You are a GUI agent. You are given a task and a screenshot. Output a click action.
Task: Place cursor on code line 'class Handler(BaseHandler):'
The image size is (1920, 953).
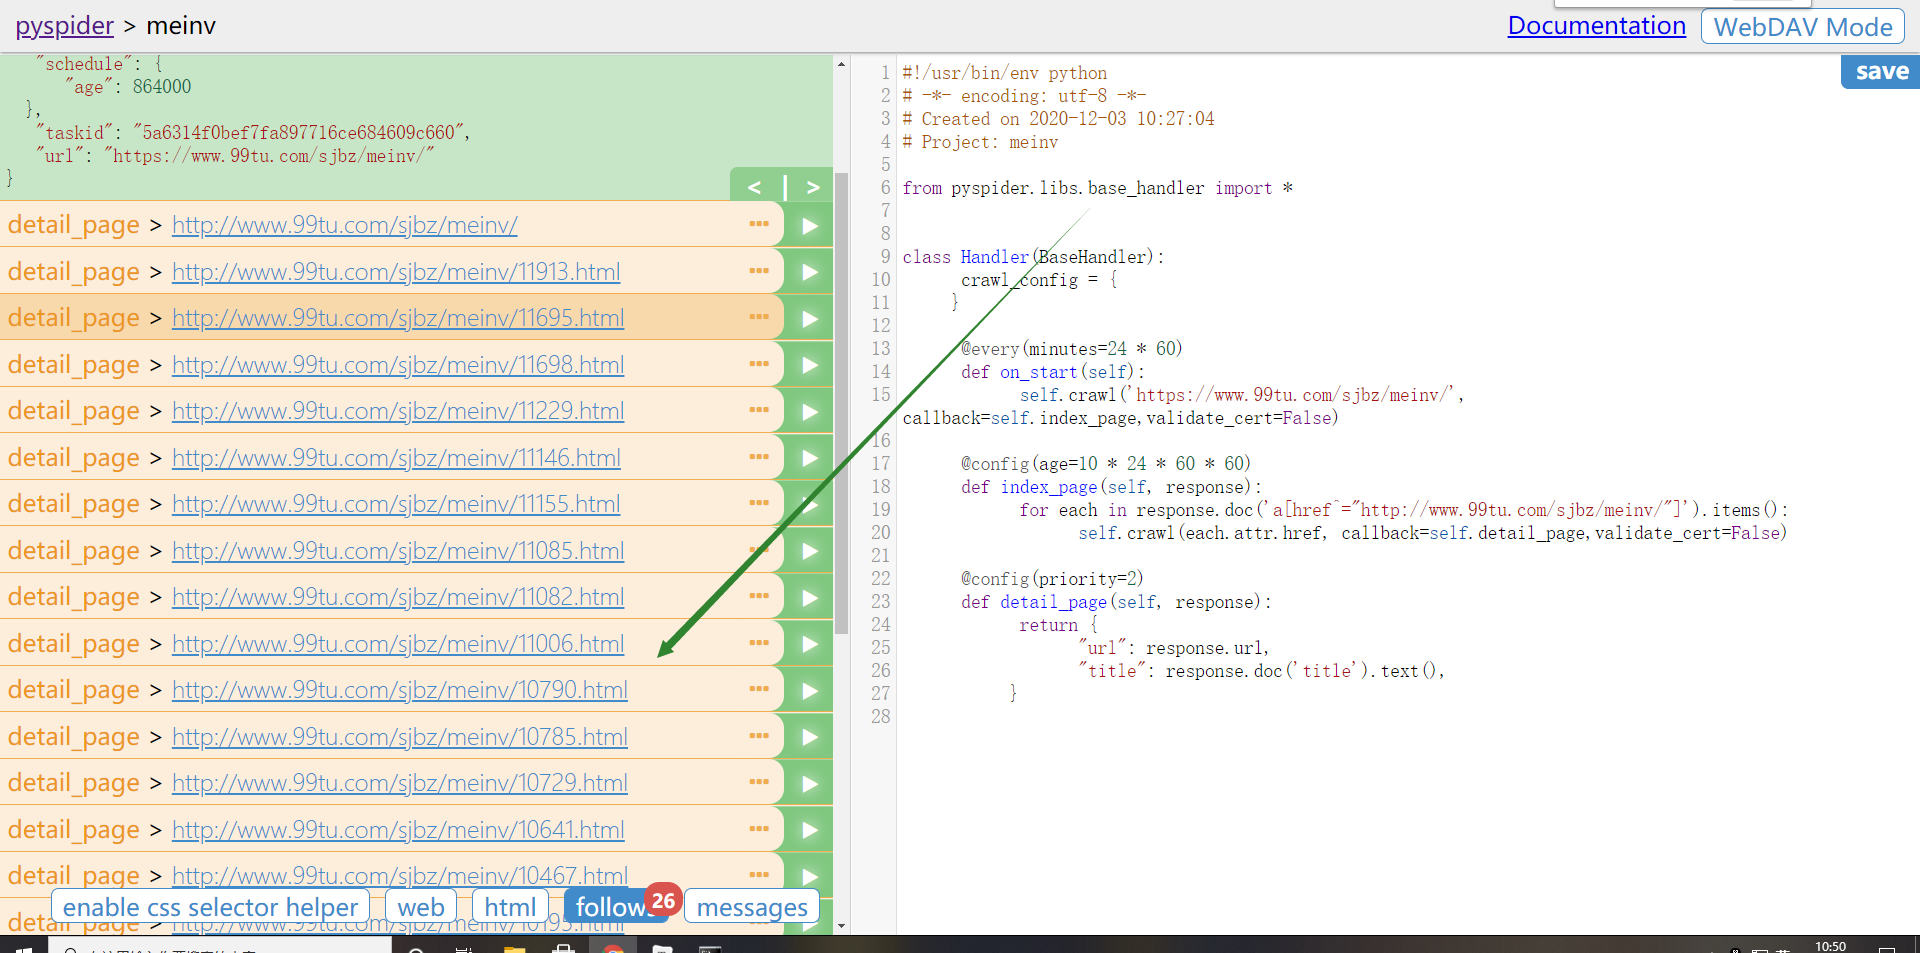[x=1033, y=257]
